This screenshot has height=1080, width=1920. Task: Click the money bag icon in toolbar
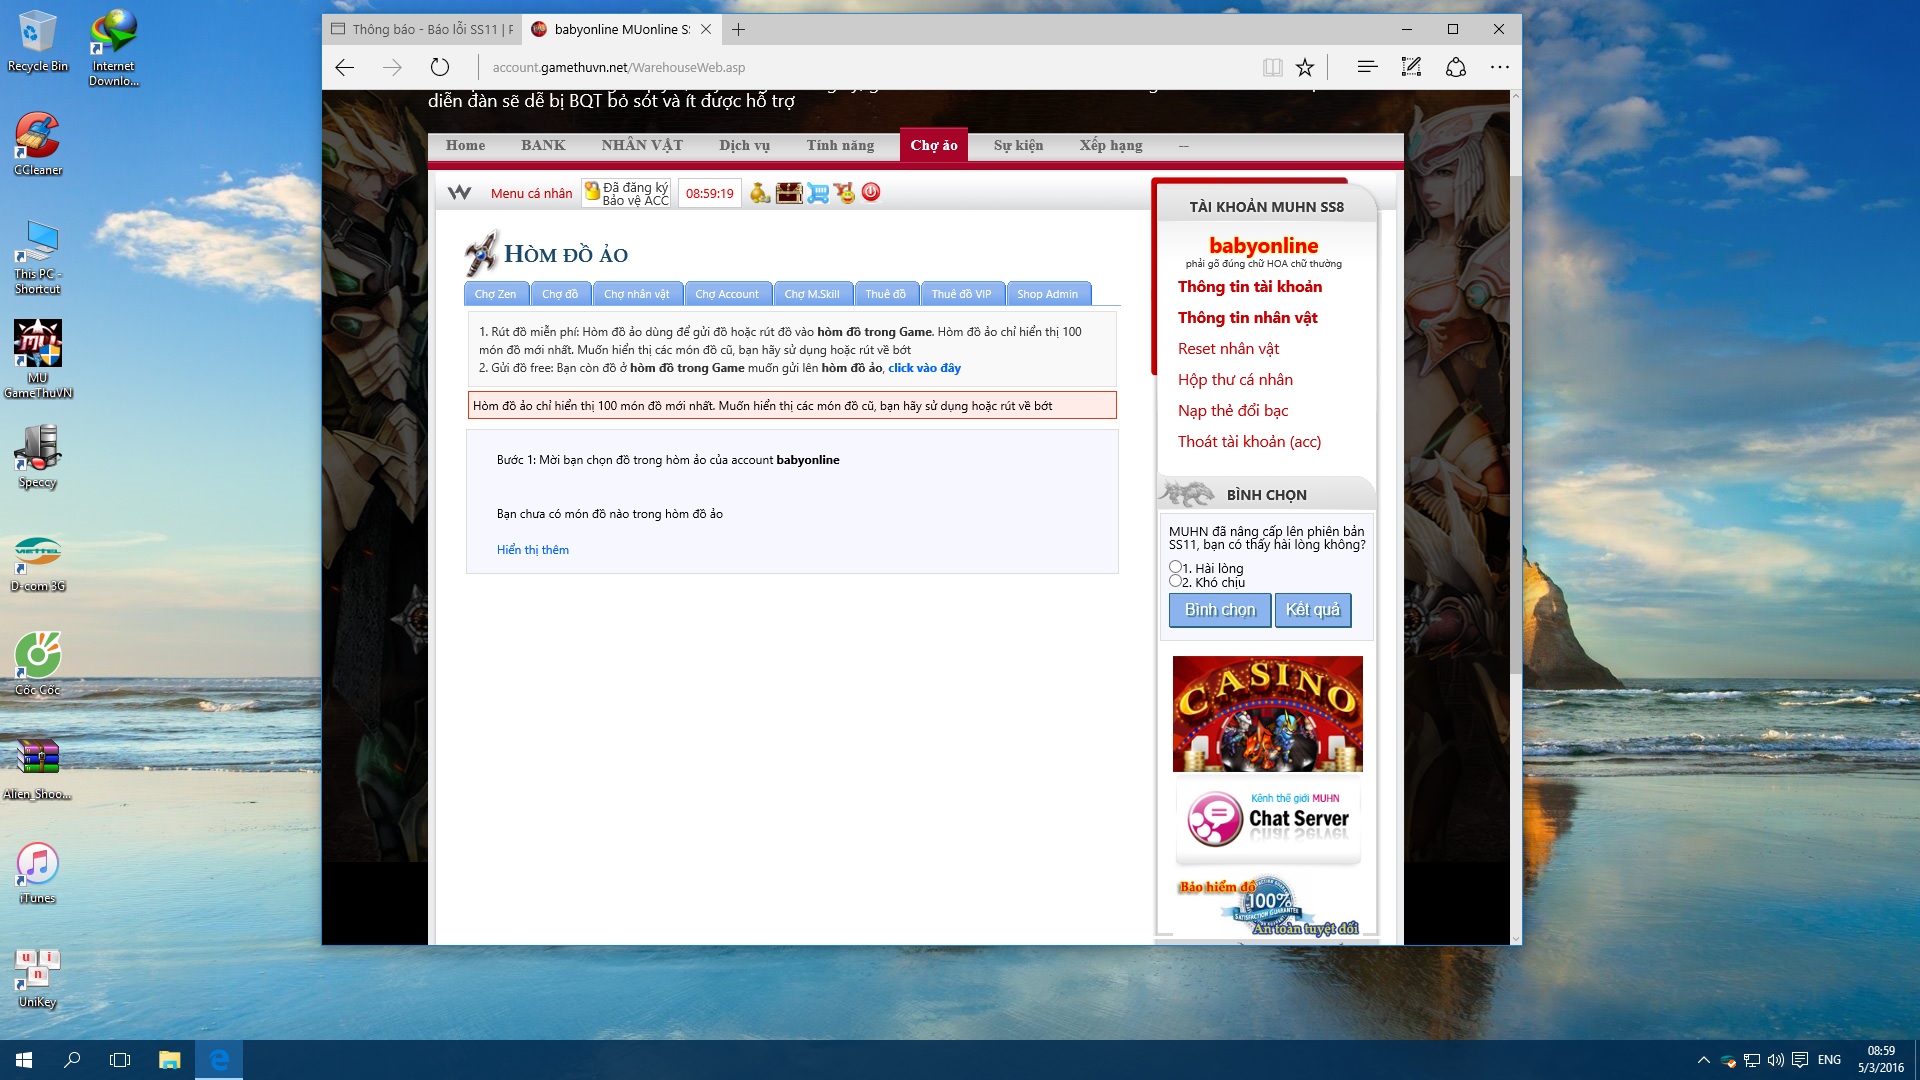[760, 193]
